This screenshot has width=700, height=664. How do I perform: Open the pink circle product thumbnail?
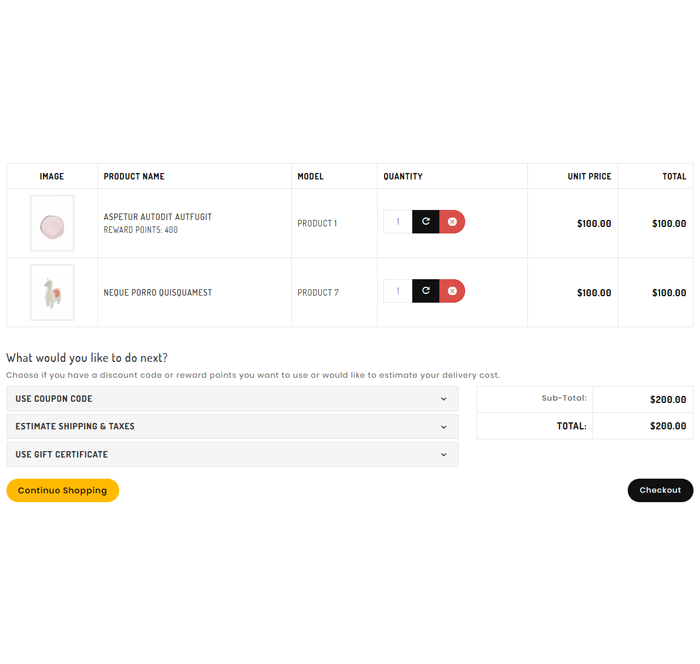[x=52, y=223]
